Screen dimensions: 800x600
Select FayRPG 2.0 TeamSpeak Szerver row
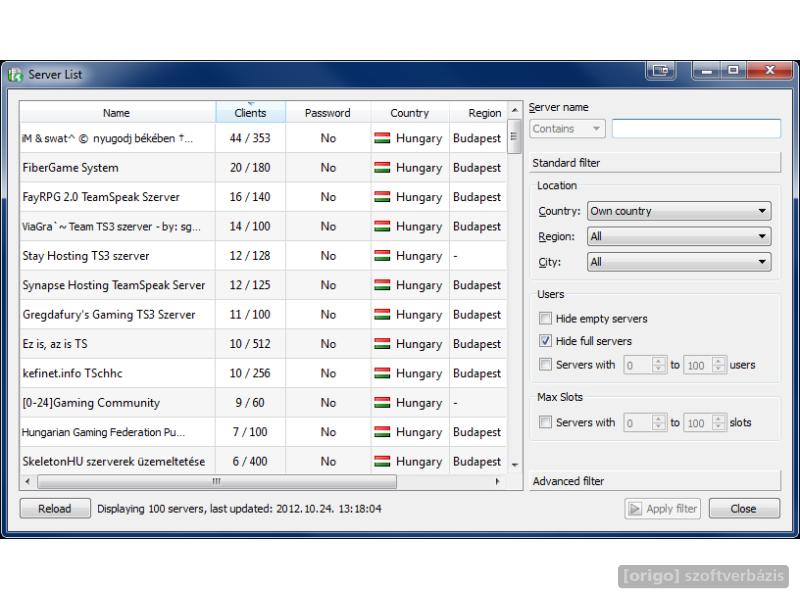click(263, 197)
